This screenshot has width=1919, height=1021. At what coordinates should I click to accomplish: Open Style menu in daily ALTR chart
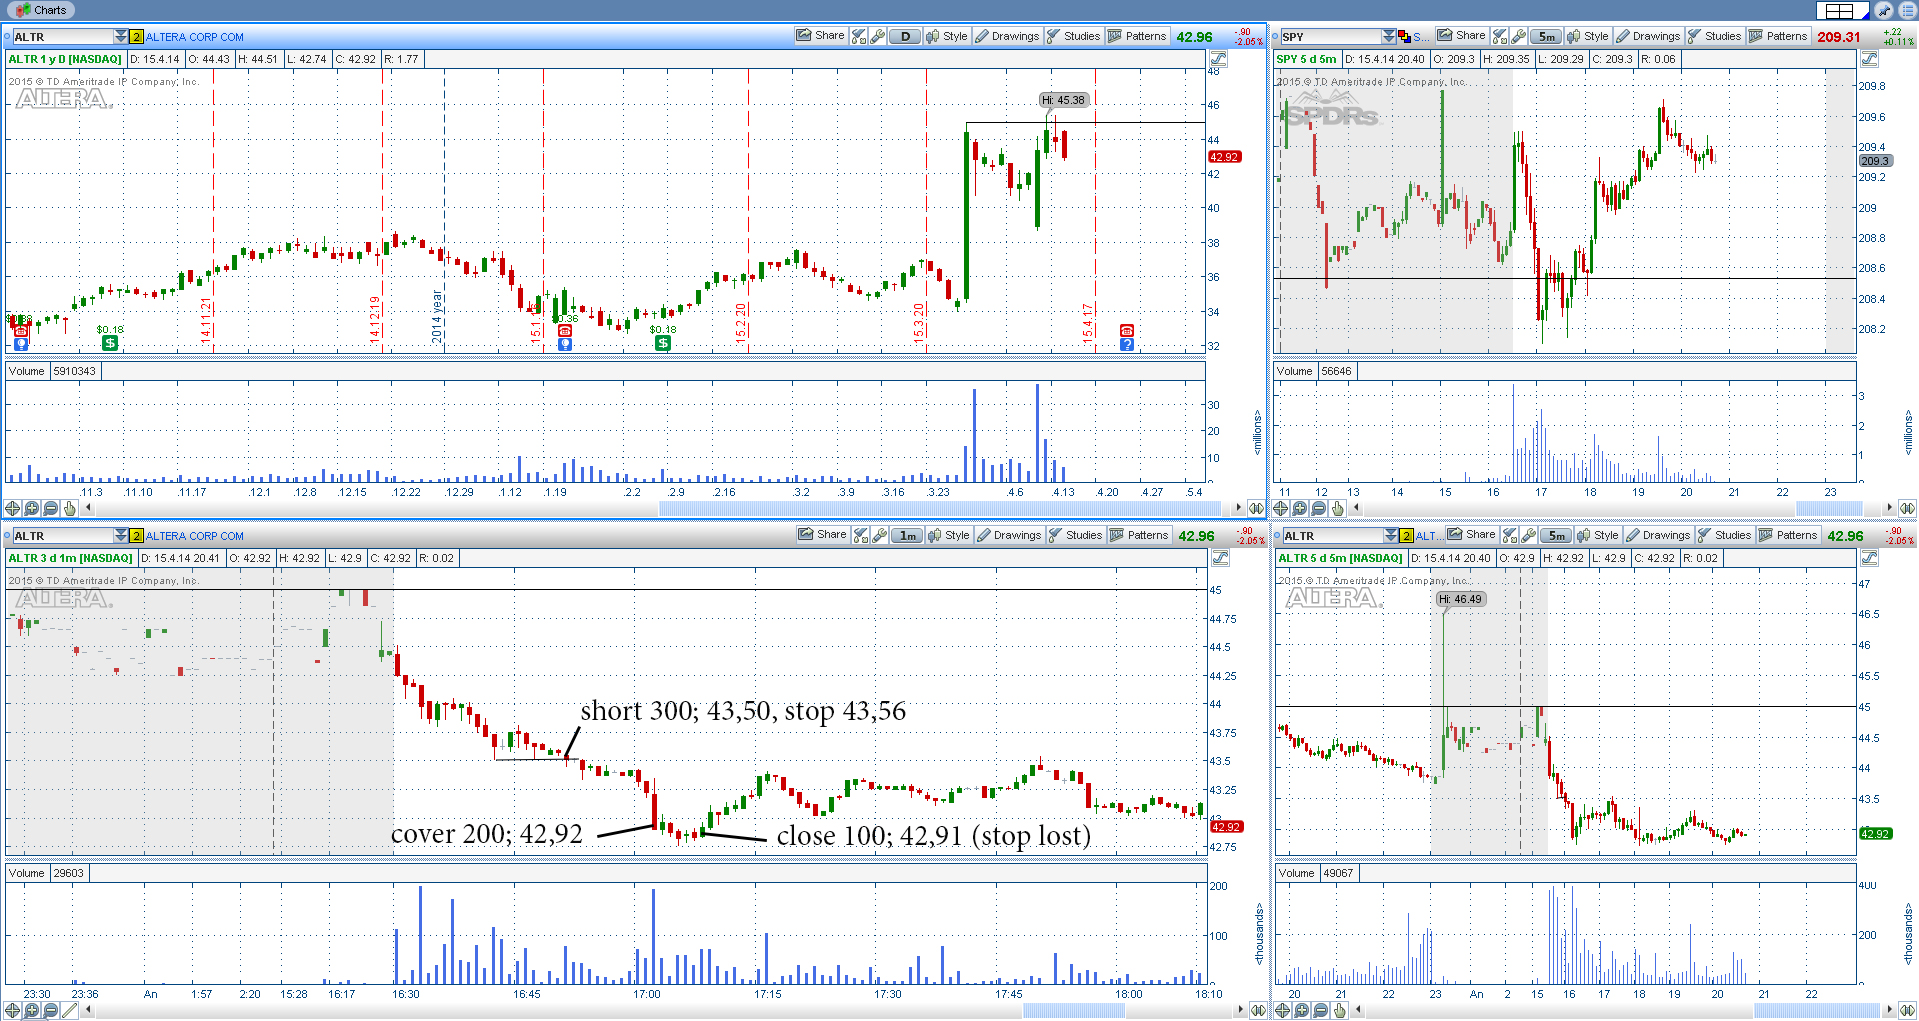[x=947, y=36]
